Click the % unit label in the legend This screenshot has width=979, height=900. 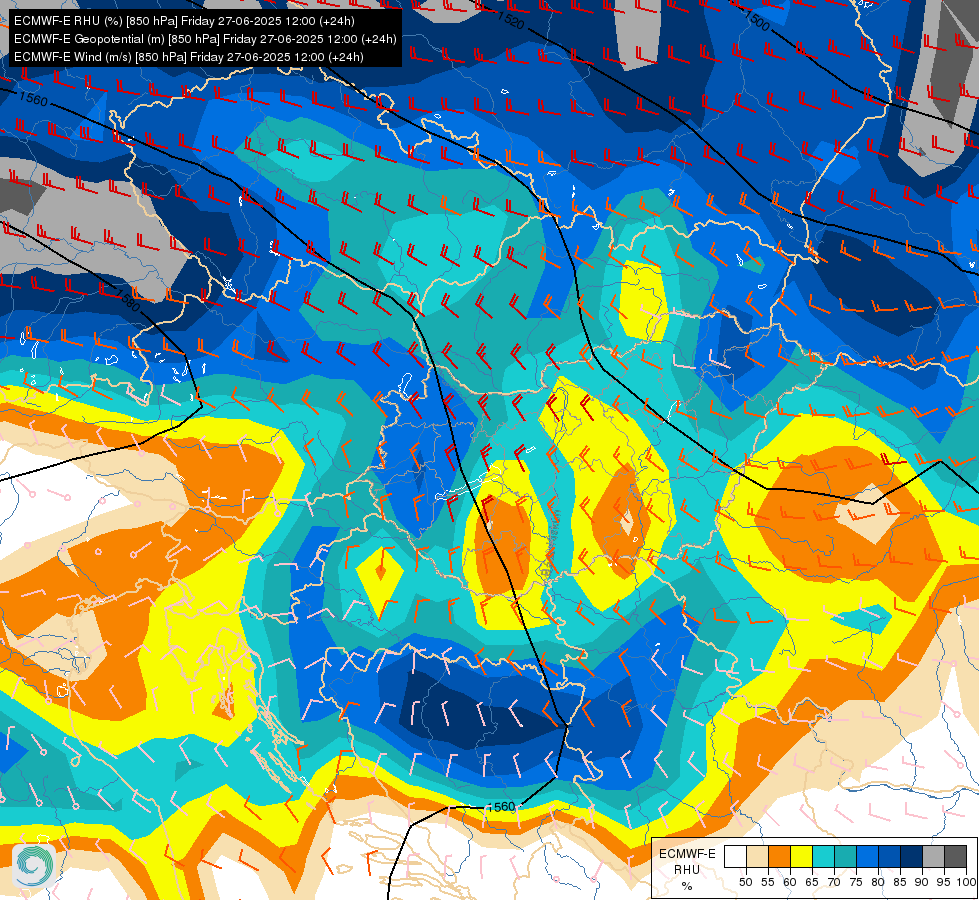coord(687,886)
